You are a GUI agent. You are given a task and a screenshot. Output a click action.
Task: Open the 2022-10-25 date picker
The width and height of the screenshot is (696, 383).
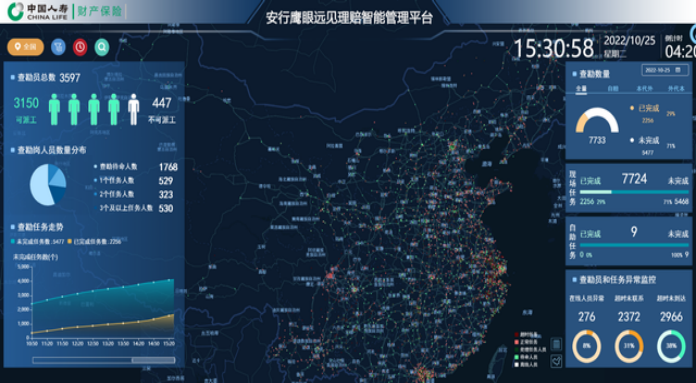click(x=665, y=70)
